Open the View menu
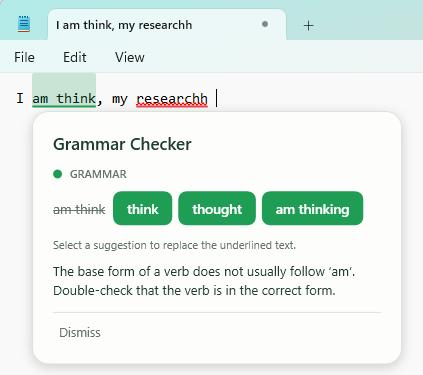The height and width of the screenshot is (375, 423). coord(130,57)
